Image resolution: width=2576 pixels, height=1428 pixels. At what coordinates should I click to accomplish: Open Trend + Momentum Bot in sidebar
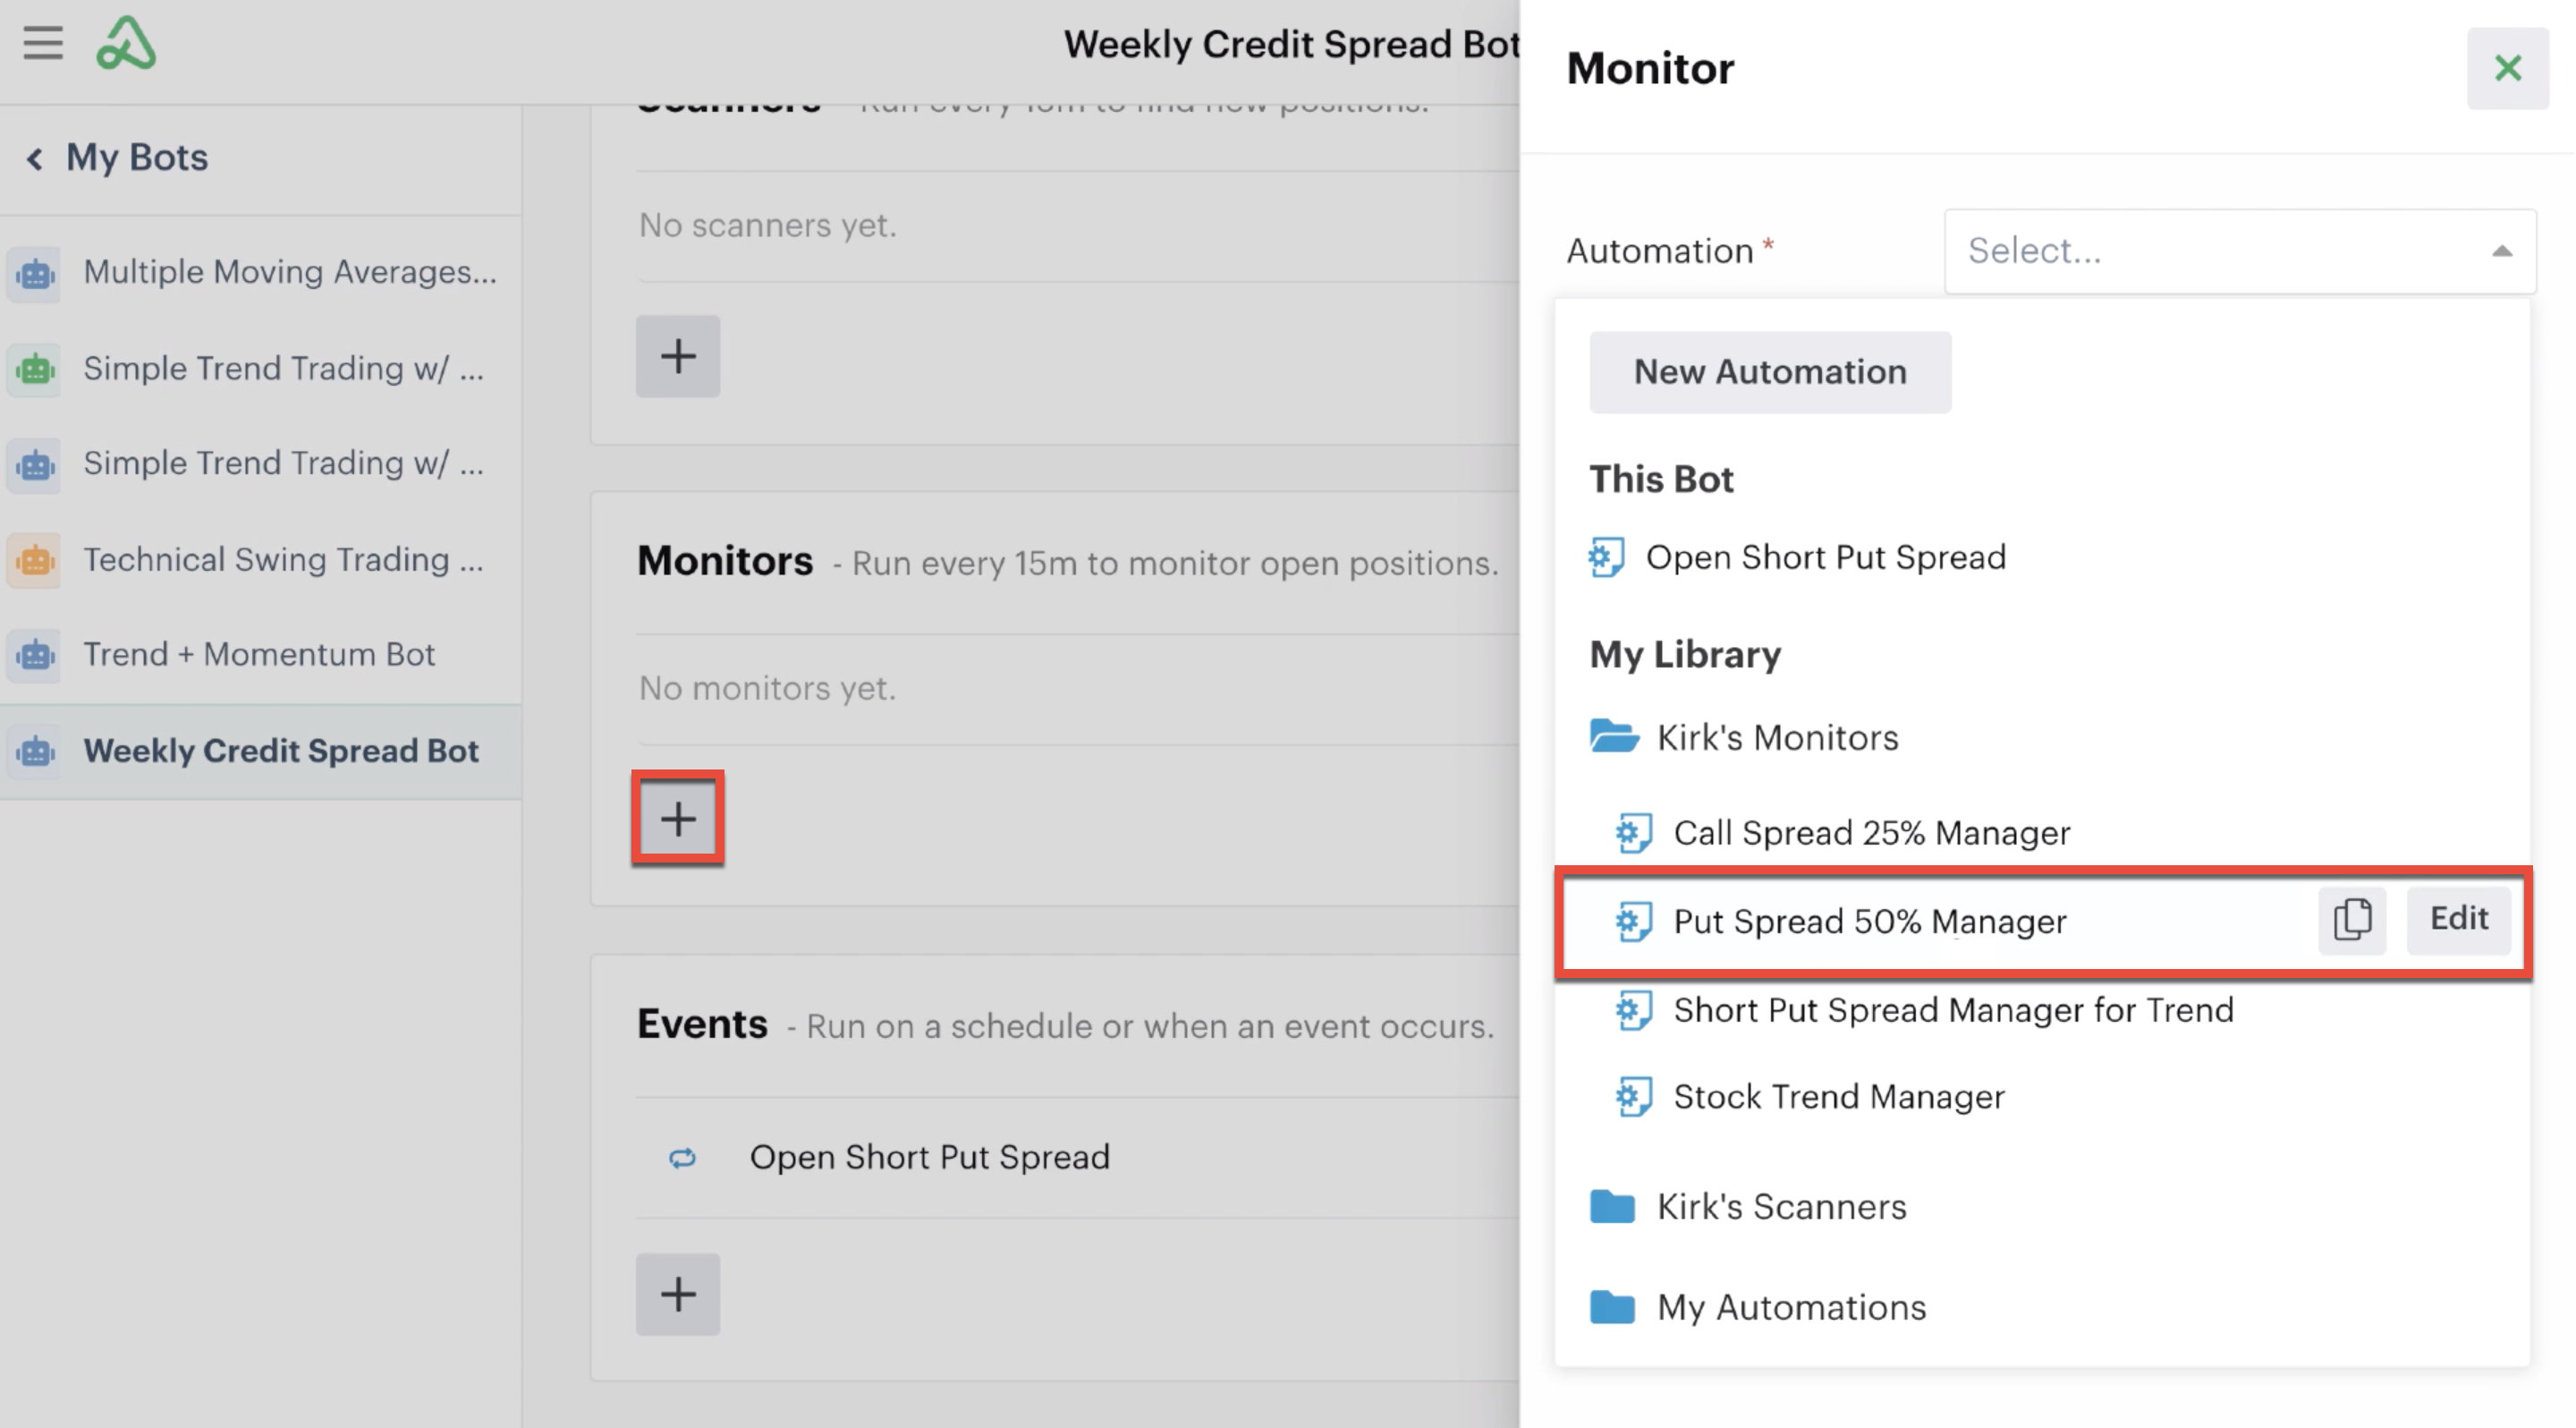click(260, 655)
